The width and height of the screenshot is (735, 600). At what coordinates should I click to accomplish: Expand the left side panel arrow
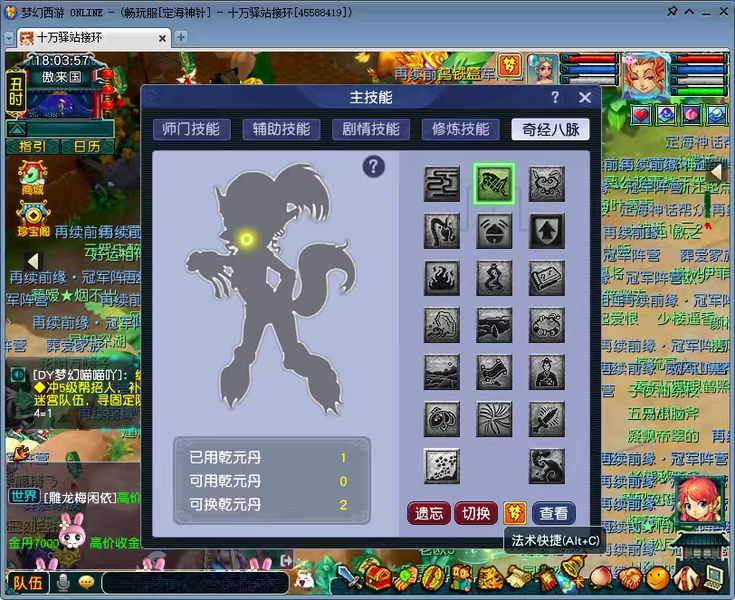click(x=32, y=262)
